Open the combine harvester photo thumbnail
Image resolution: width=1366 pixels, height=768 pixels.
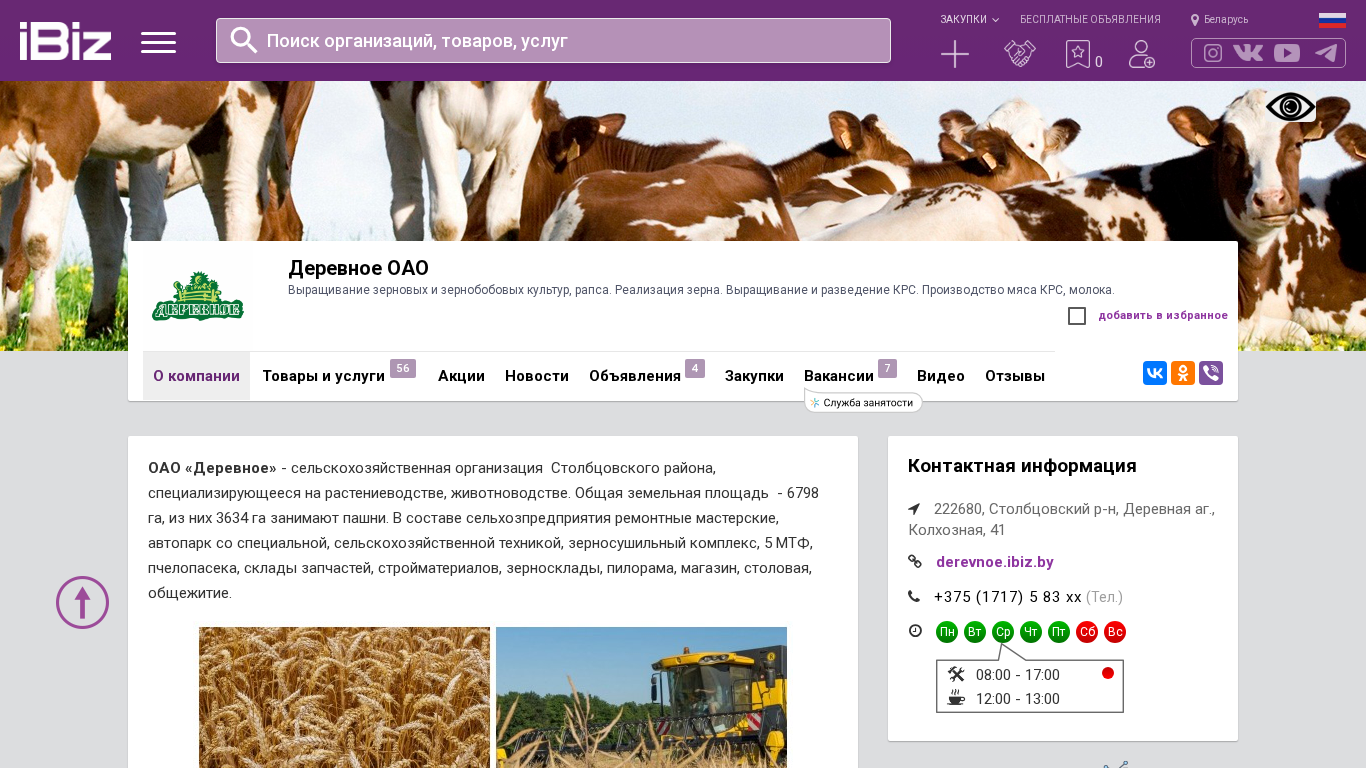pyautogui.click(x=641, y=697)
